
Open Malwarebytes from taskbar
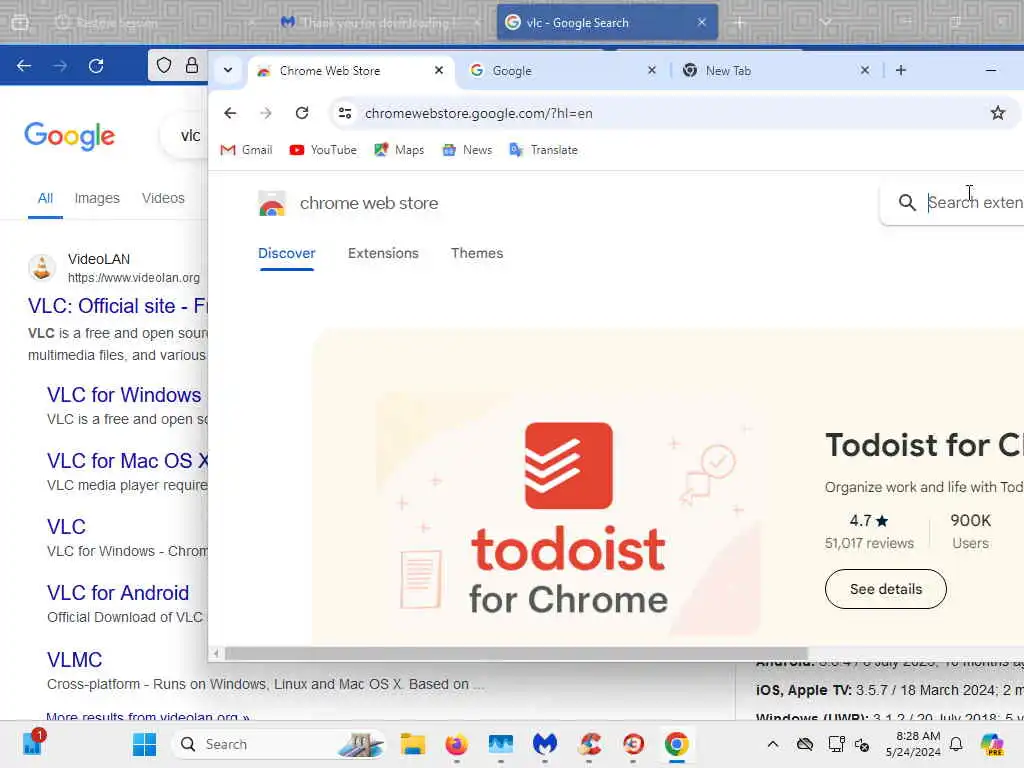click(545, 744)
